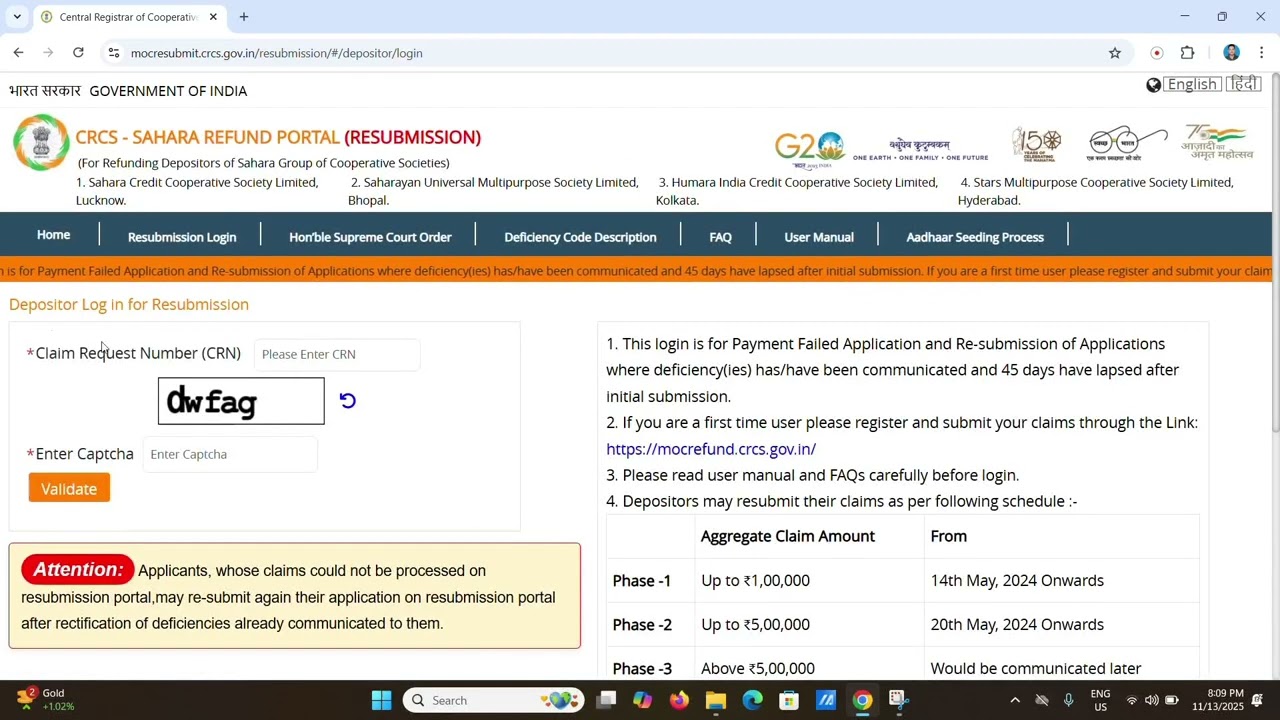Image resolution: width=1280 pixels, height=720 pixels.
Task: Open the clock showing 8:09 PM
Action: click(1217, 700)
